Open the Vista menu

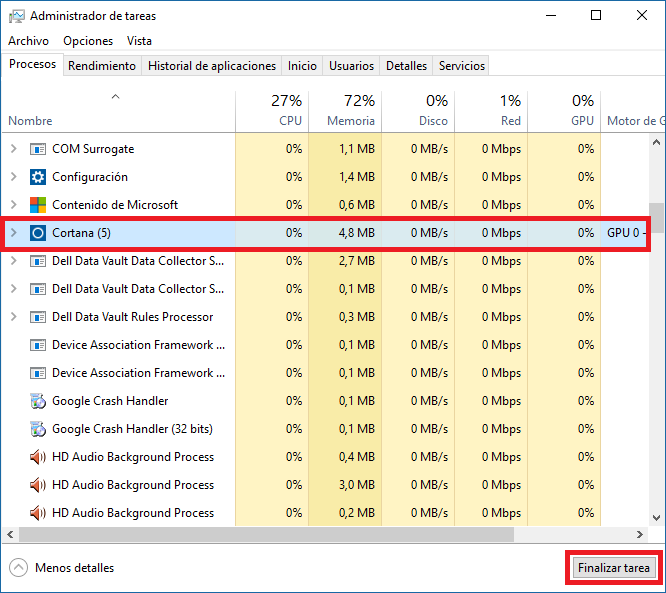pyautogui.click(x=139, y=41)
